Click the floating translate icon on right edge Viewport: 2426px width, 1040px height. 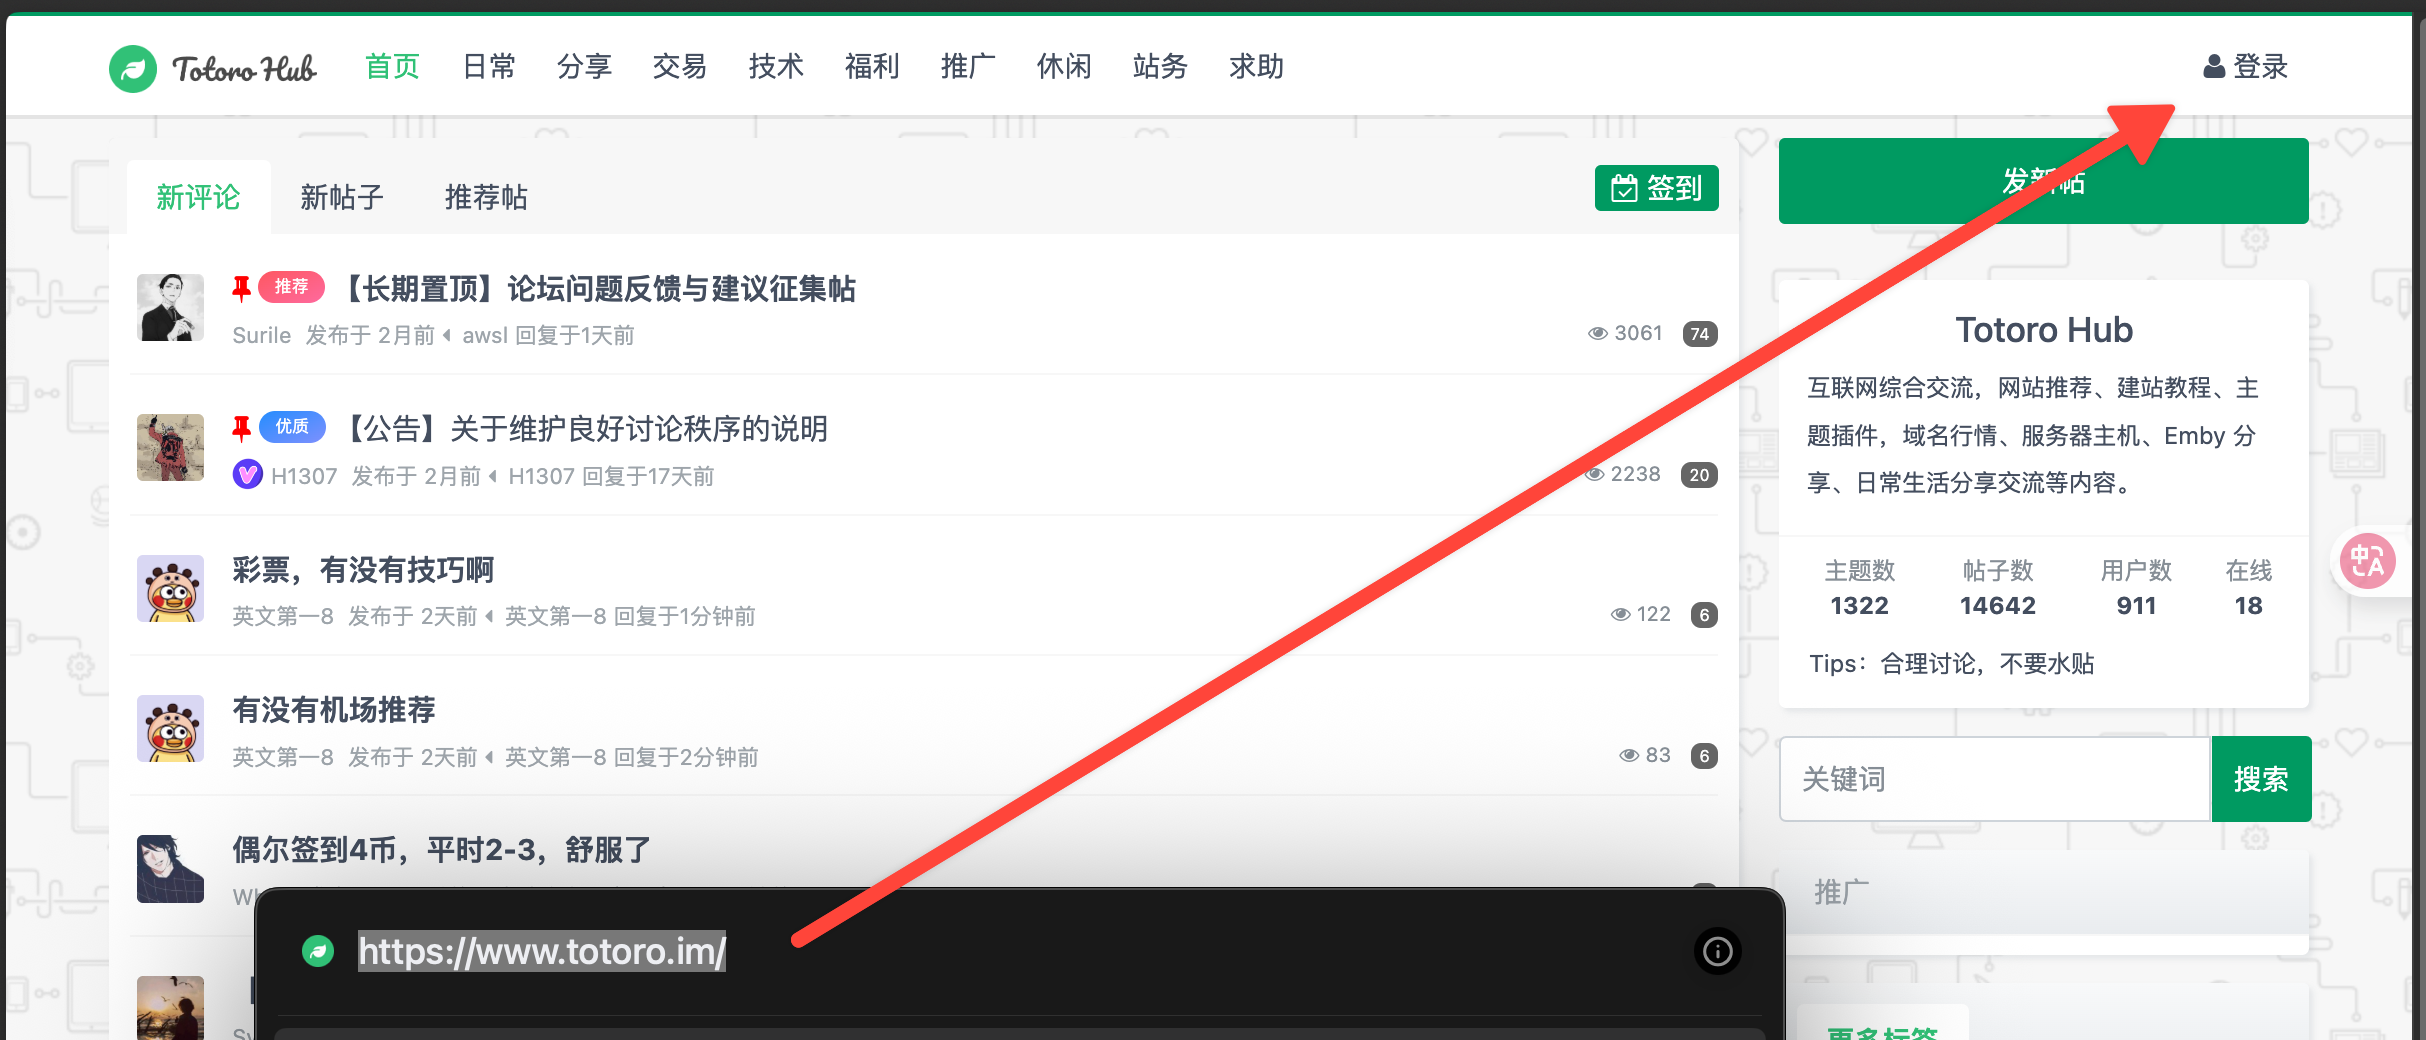2367,561
